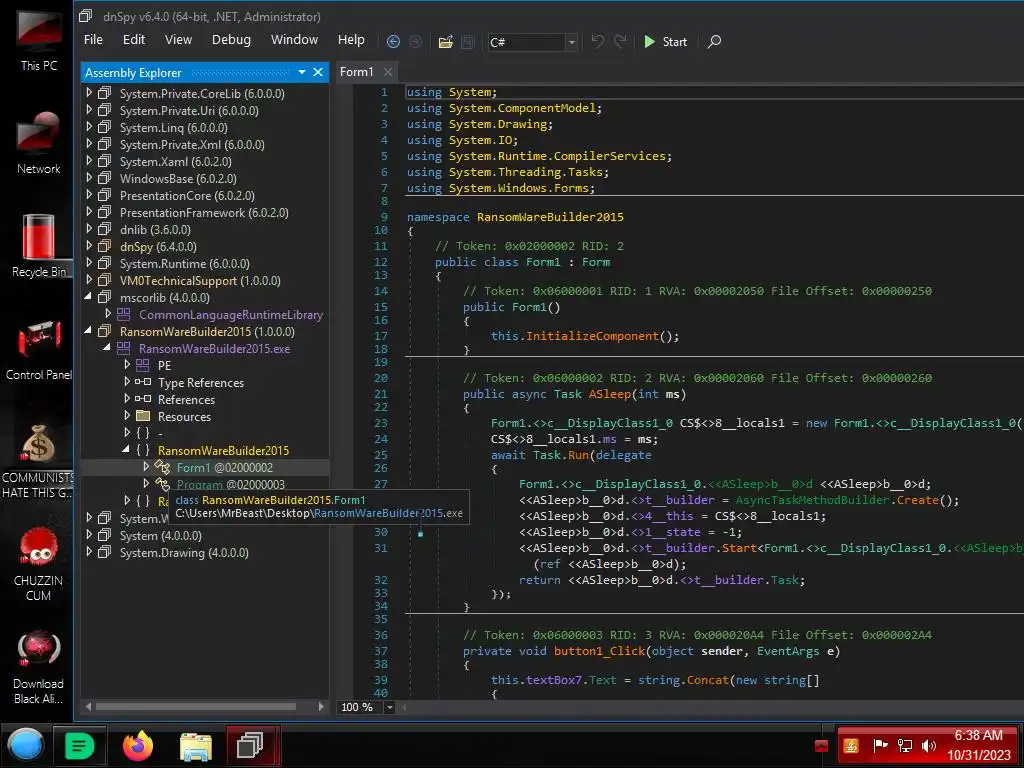Switch to the Form1 tab
The height and width of the screenshot is (768, 1024).
tap(357, 72)
